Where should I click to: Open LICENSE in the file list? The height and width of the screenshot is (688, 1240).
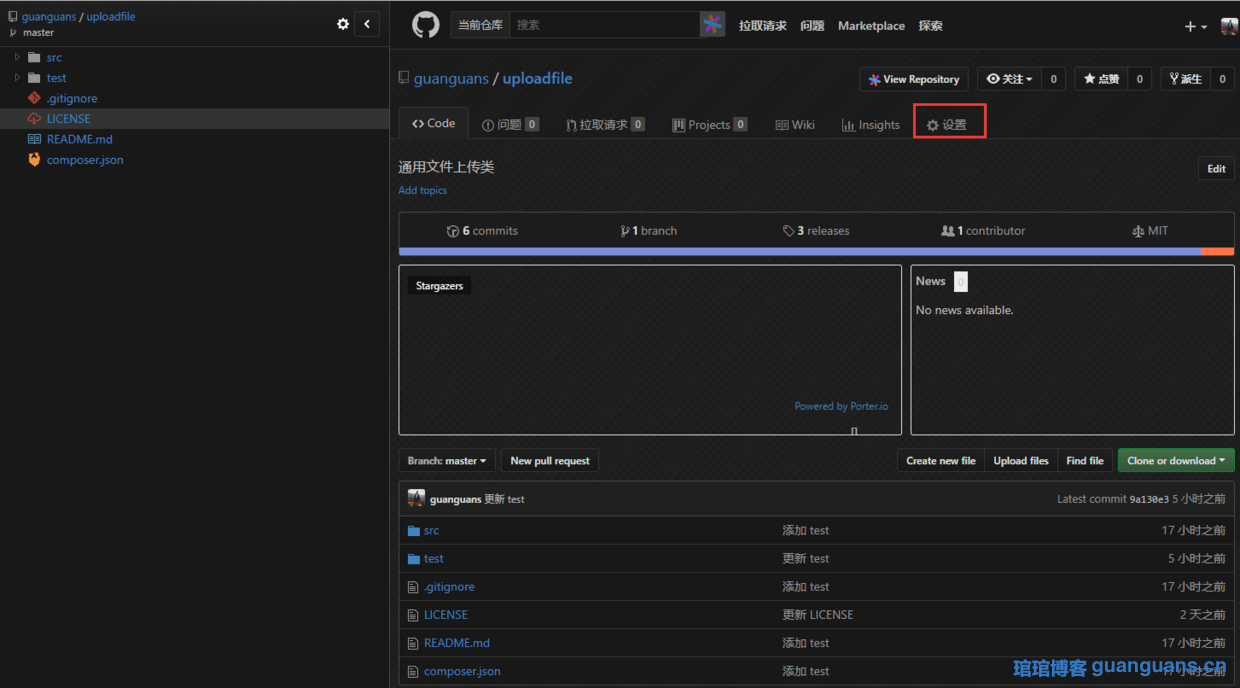pos(446,615)
